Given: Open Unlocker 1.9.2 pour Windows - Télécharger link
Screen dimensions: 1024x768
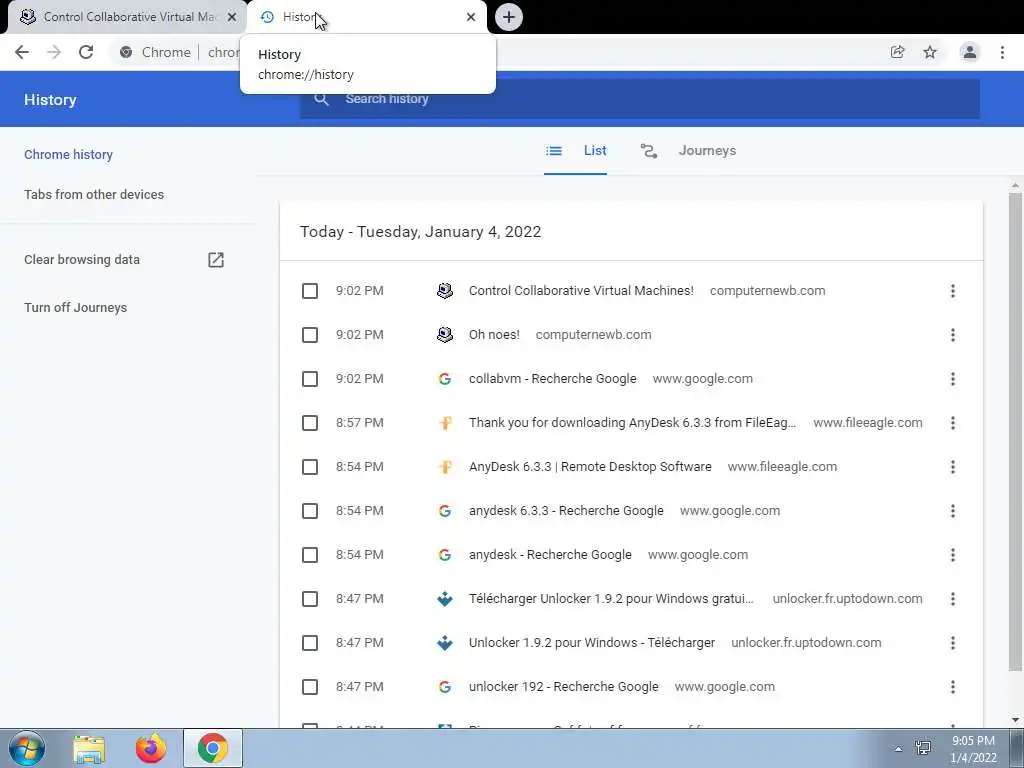Looking at the screenshot, I should (x=592, y=643).
